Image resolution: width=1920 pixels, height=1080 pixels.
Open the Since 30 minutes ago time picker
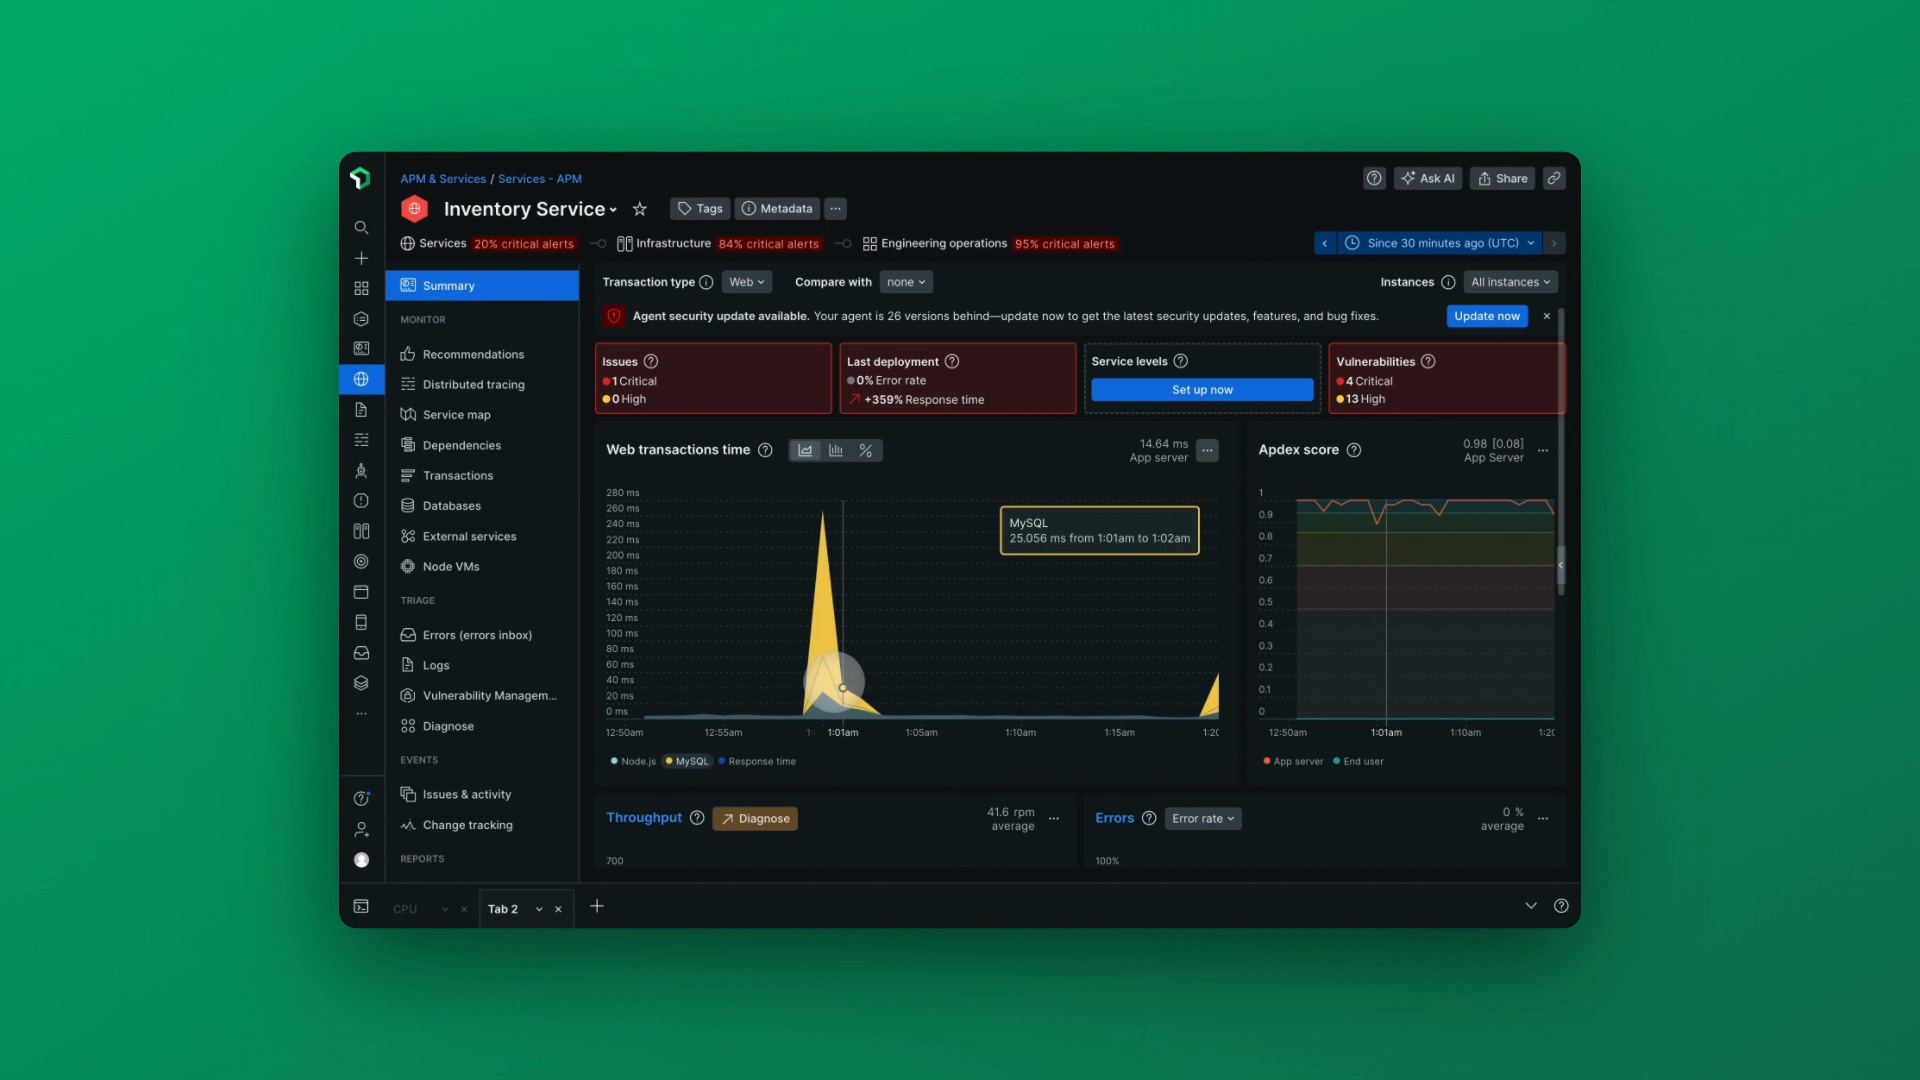[1440, 243]
